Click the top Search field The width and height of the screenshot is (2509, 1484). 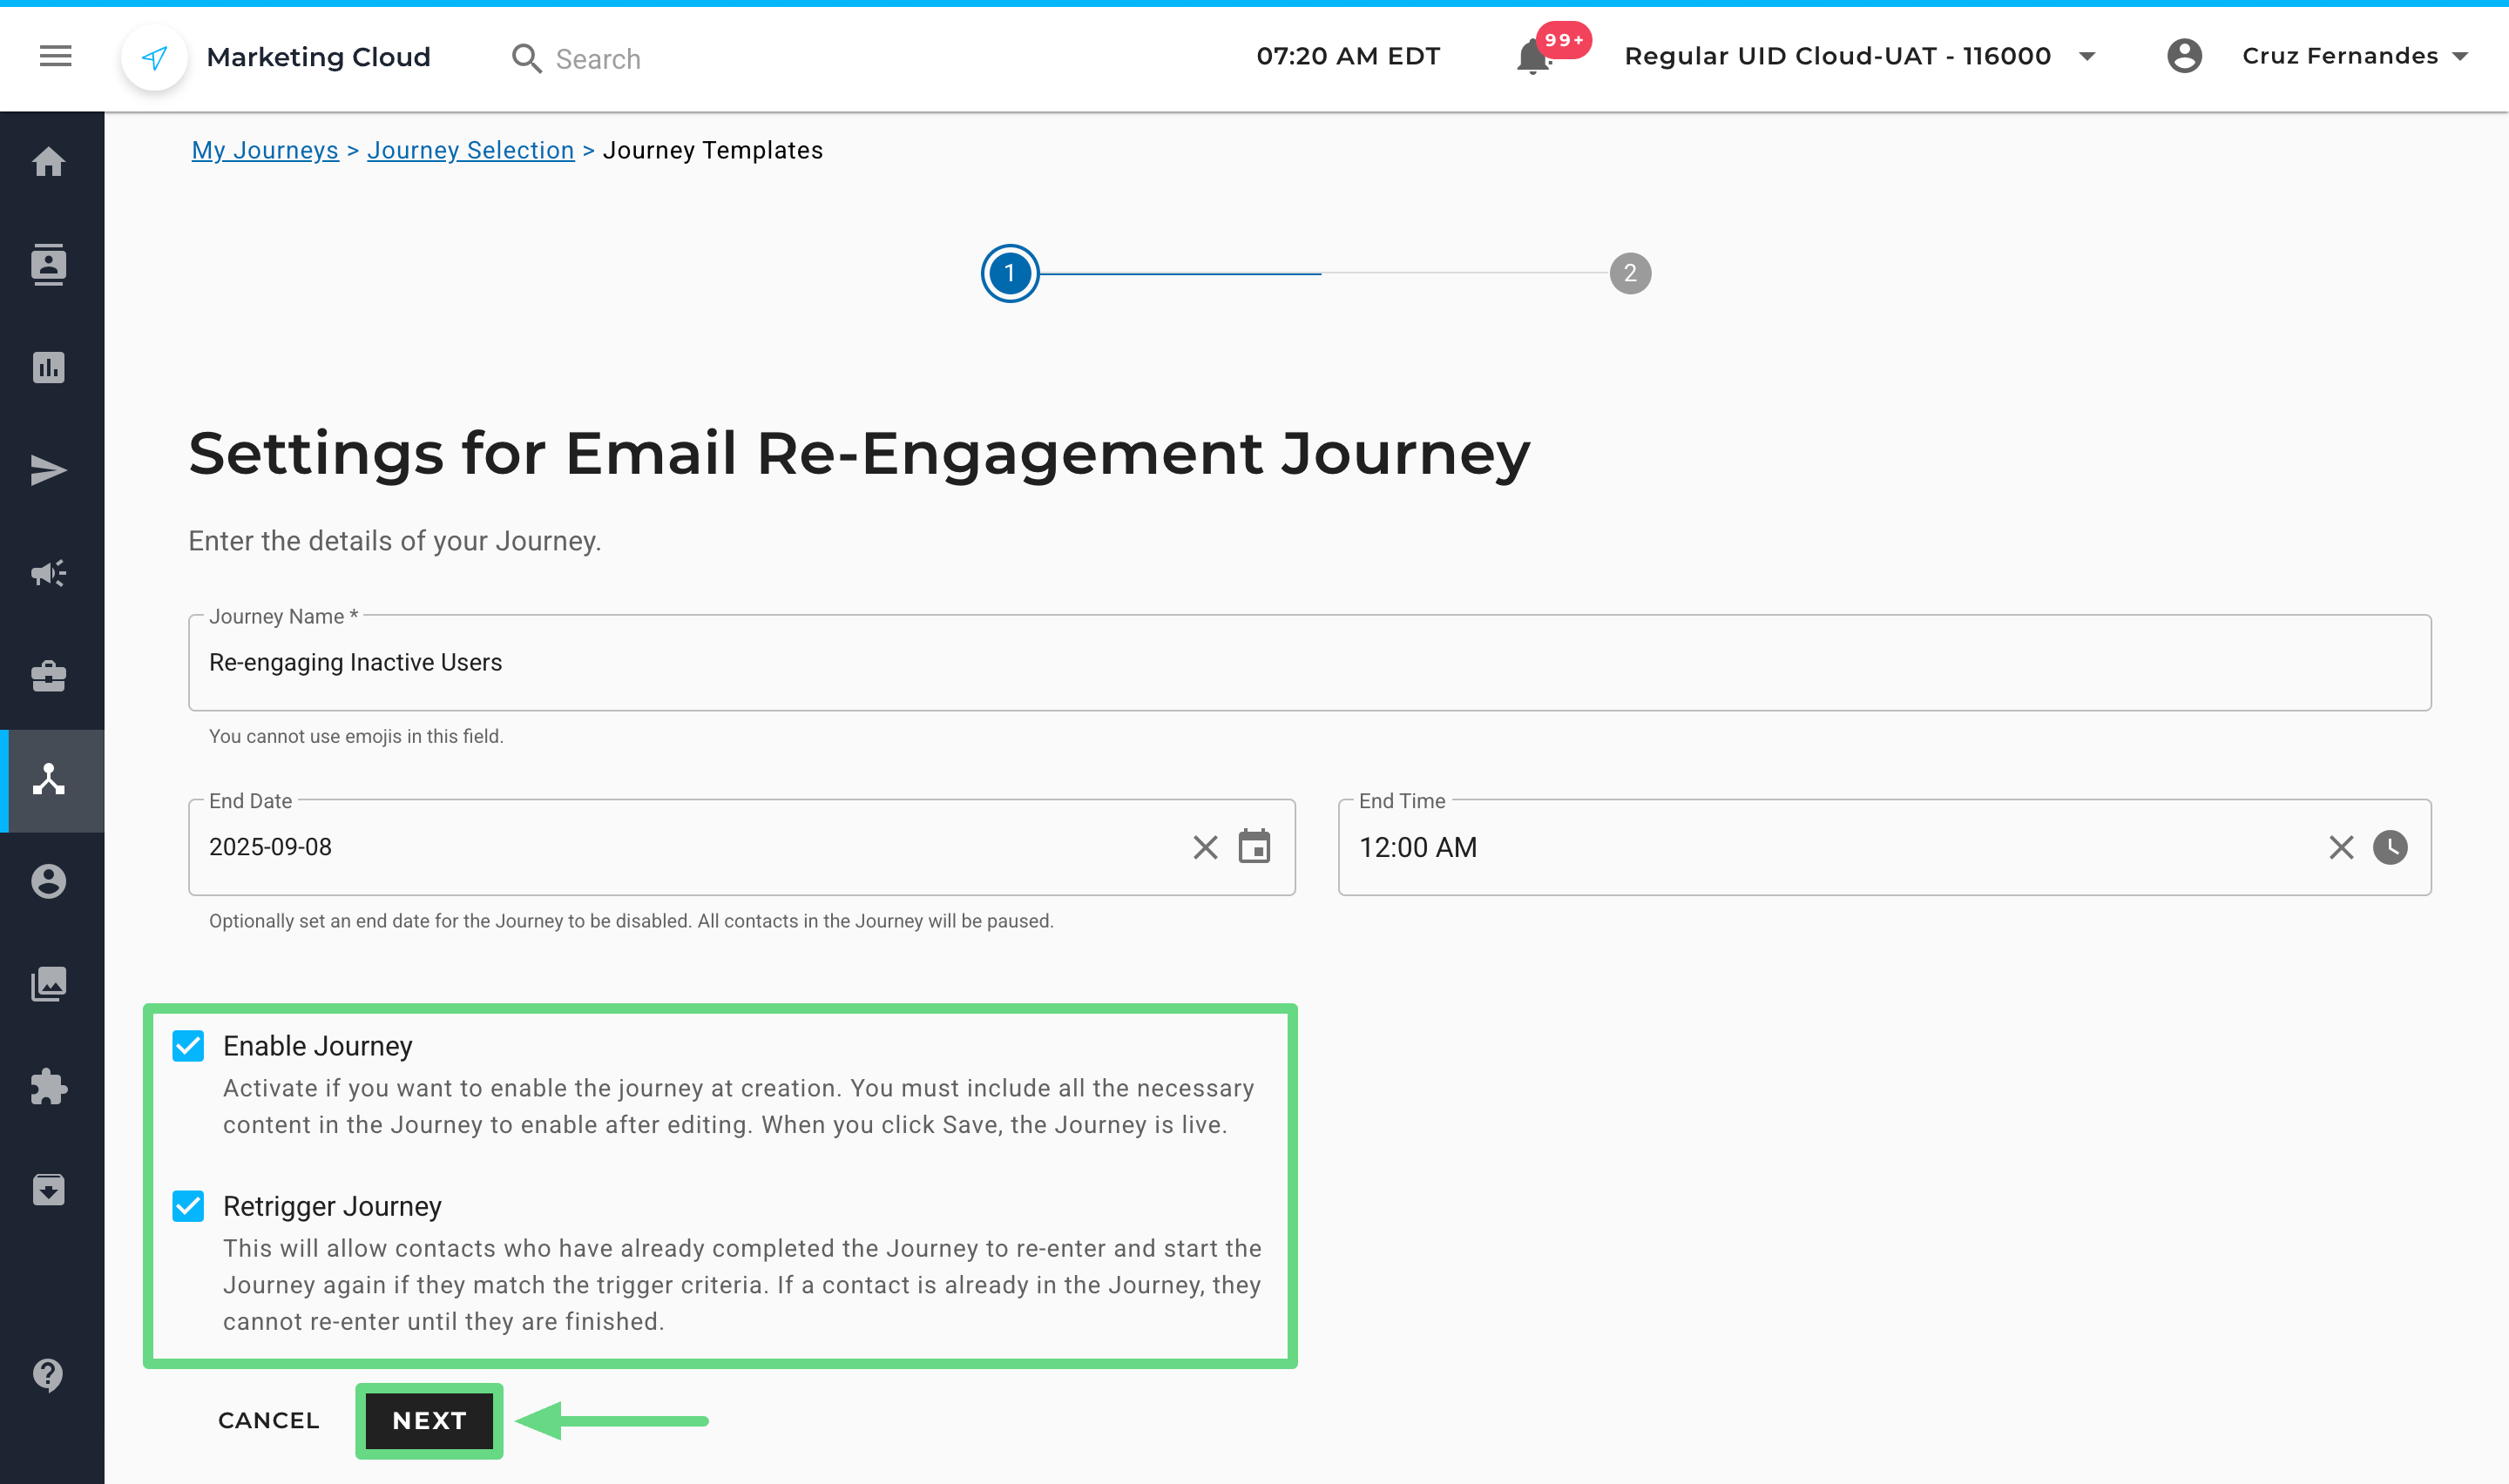point(598,59)
